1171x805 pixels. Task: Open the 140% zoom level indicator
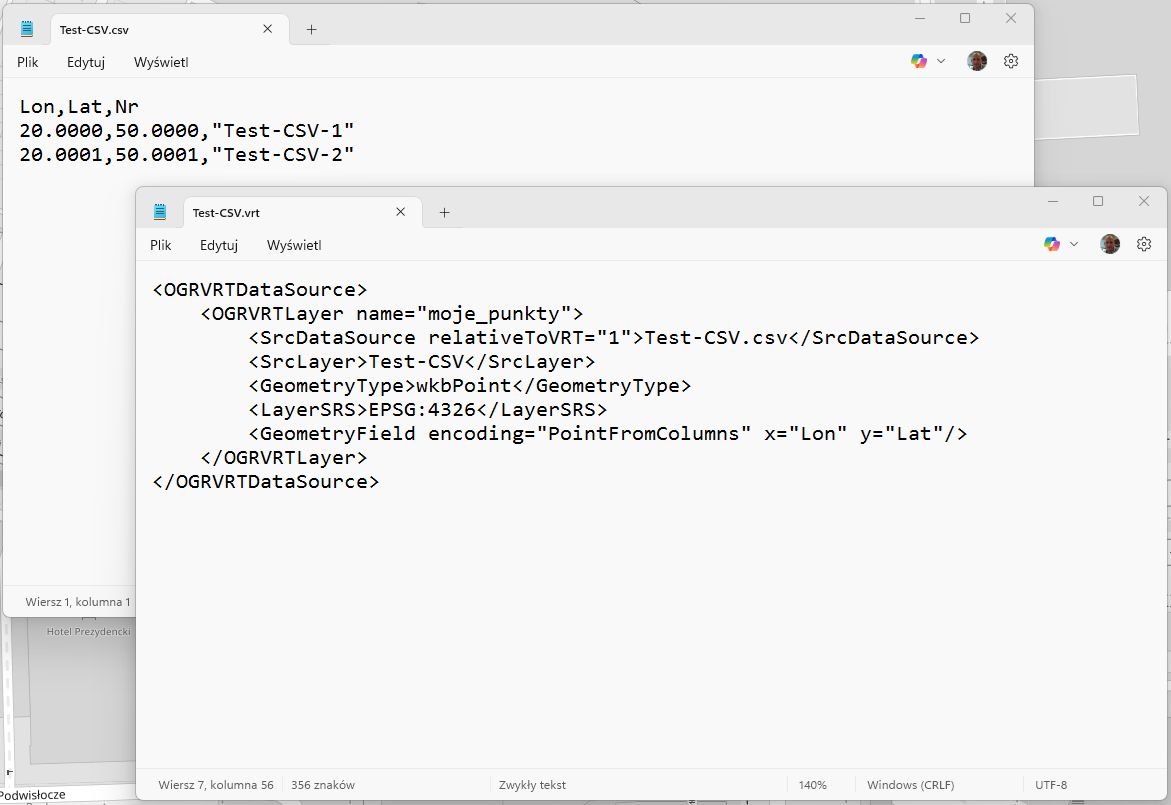pos(812,785)
